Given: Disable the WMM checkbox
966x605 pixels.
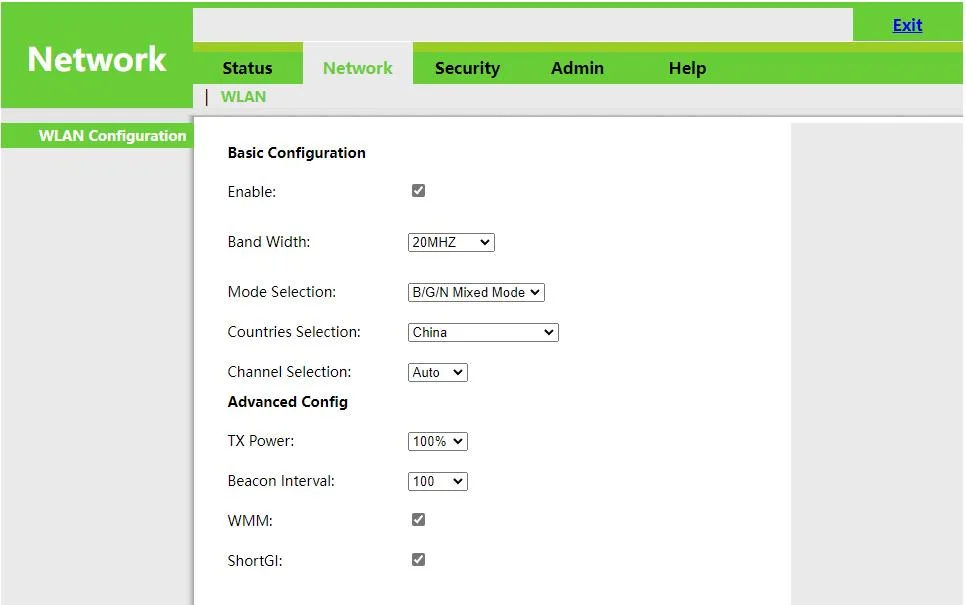Looking at the screenshot, I should (x=418, y=520).
